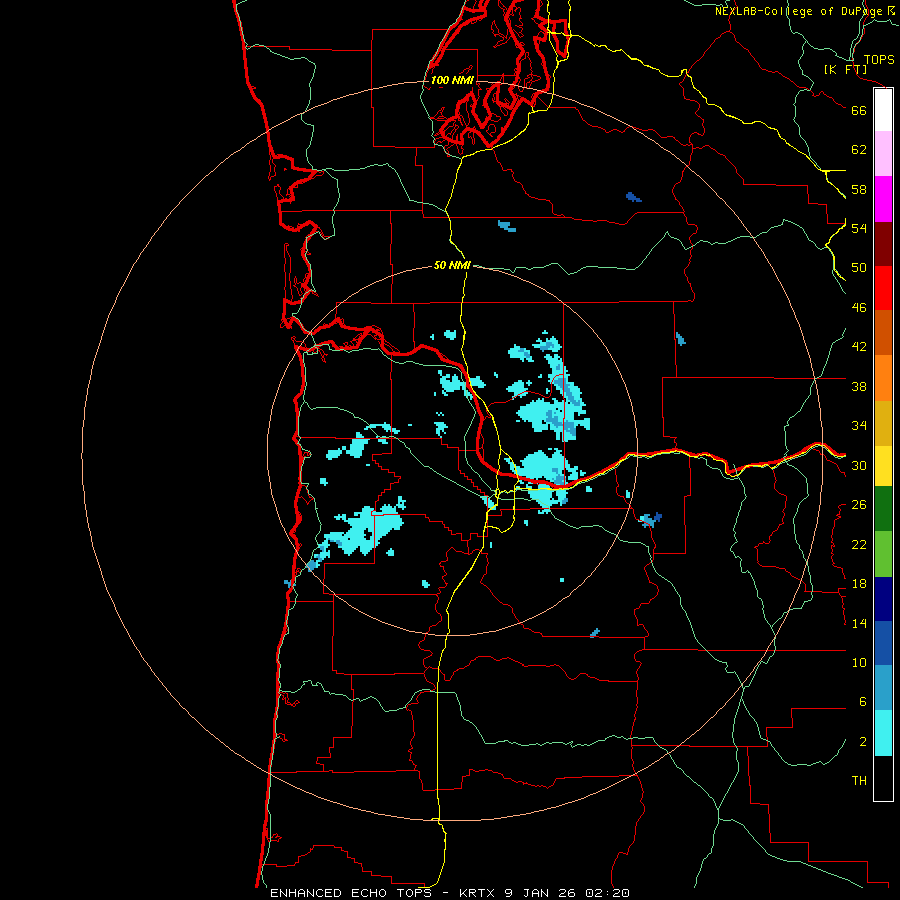Click the cyan 6 kft legend swatch
The width and height of the screenshot is (900, 900).
pos(883,733)
